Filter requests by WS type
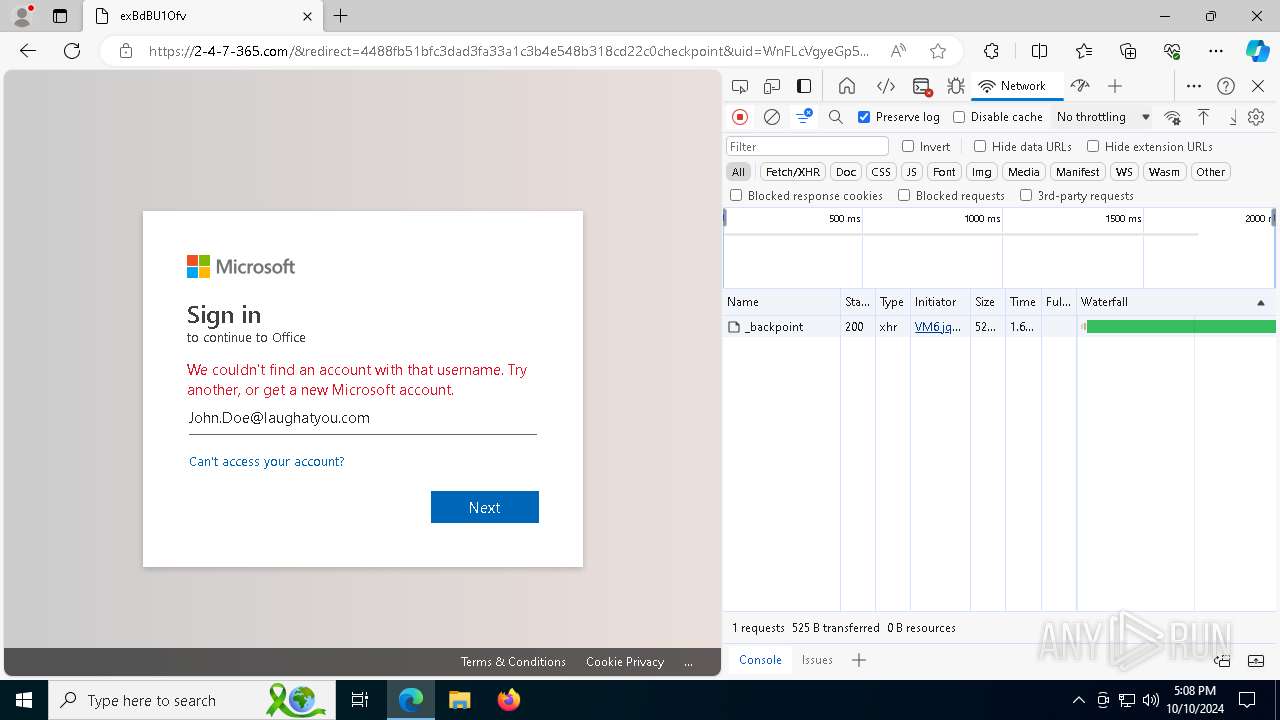The image size is (1280, 720). click(x=1124, y=172)
